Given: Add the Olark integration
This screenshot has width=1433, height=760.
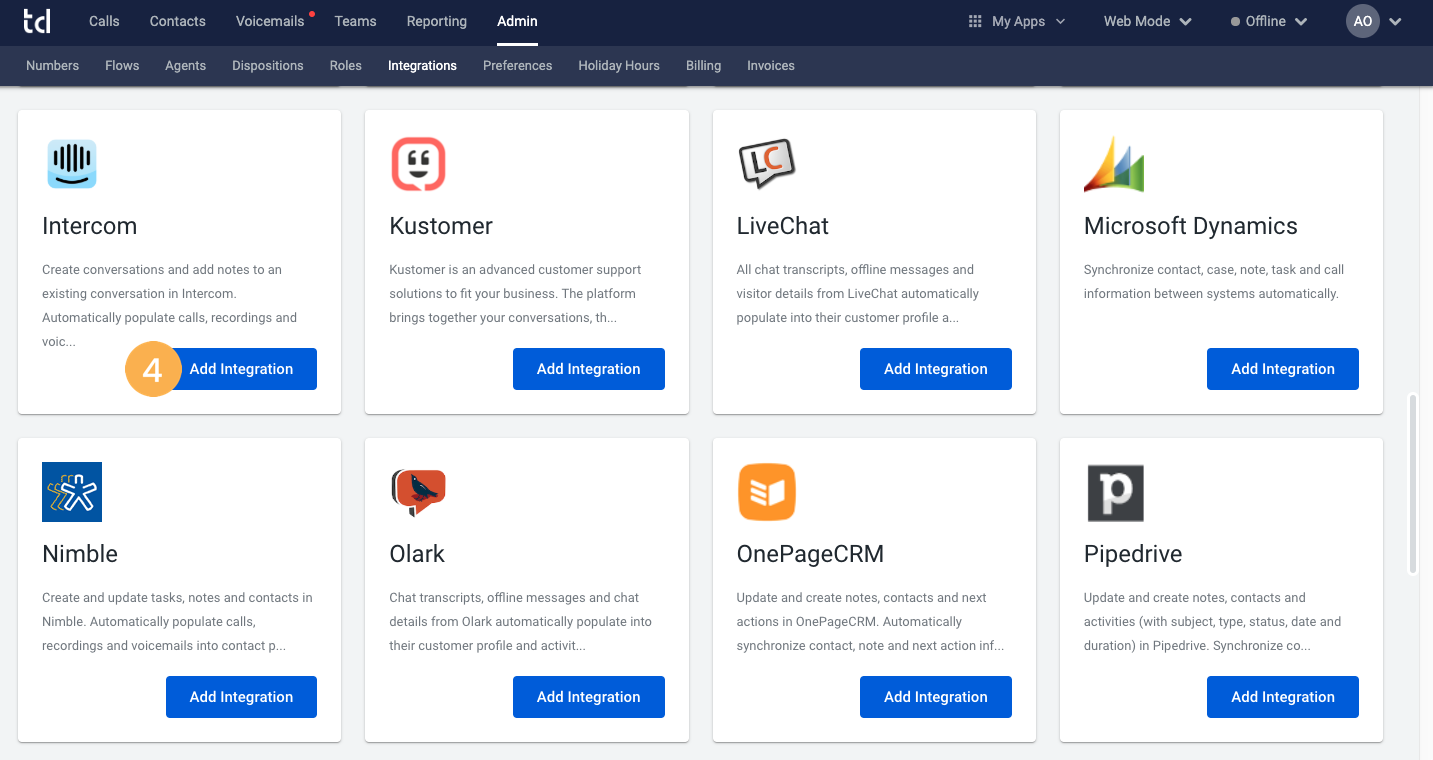Looking at the screenshot, I should coord(589,697).
